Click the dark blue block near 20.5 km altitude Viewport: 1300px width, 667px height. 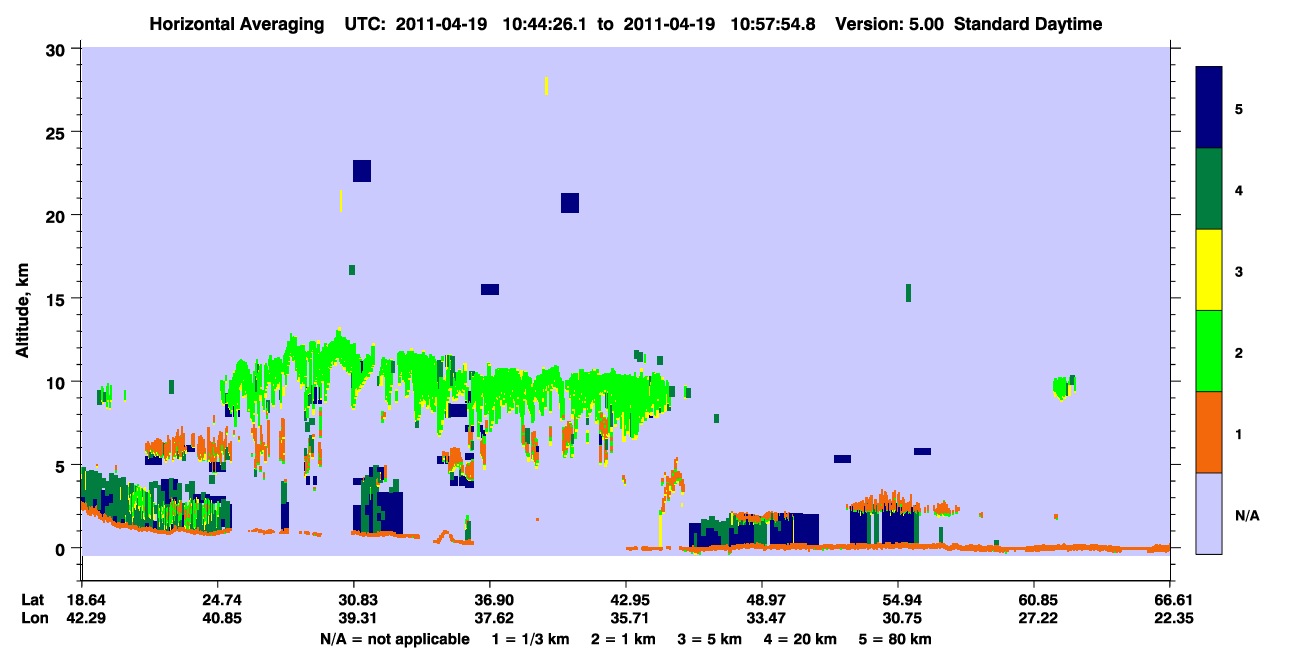pyautogui.click(x=570, y=203)
